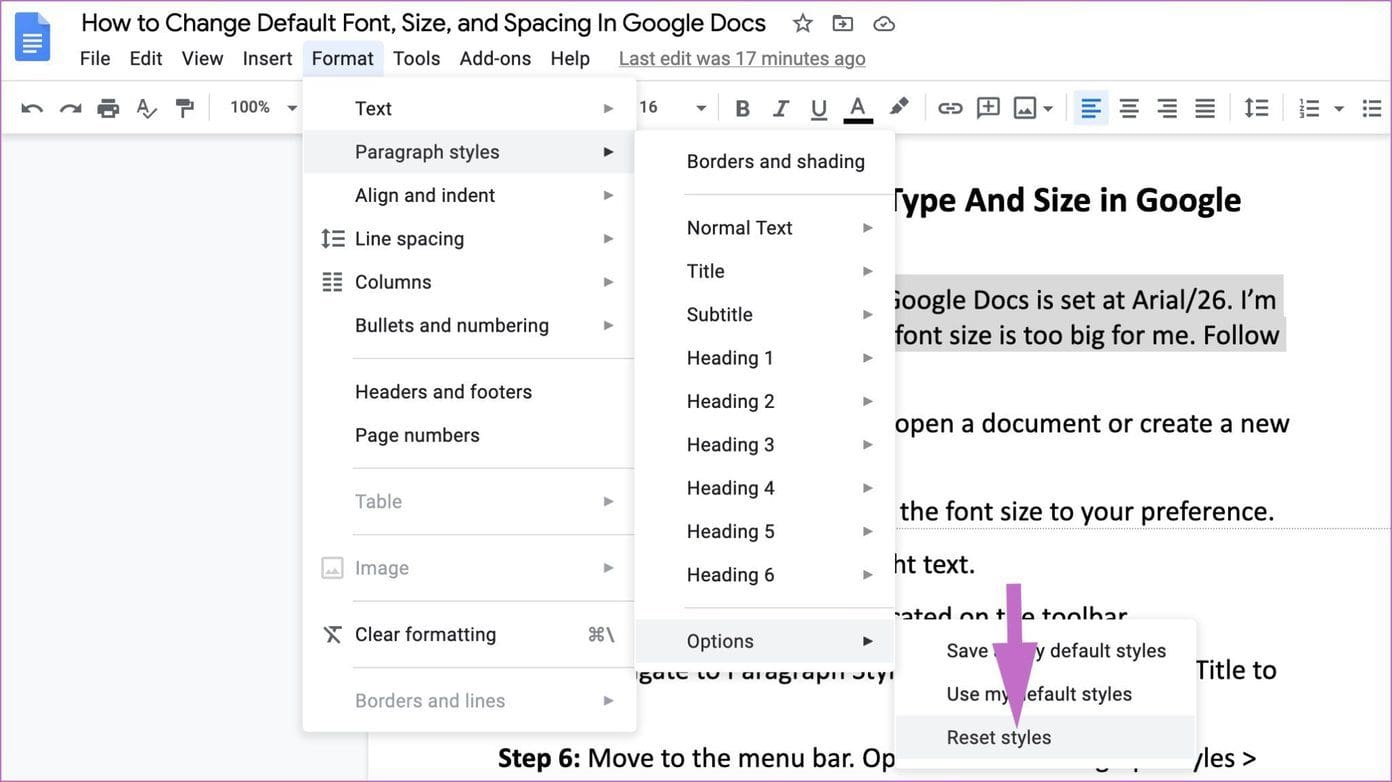Add a comment with the comment icon
The width and height of the screenshot is (1392, 782).
tap(988, 107)
